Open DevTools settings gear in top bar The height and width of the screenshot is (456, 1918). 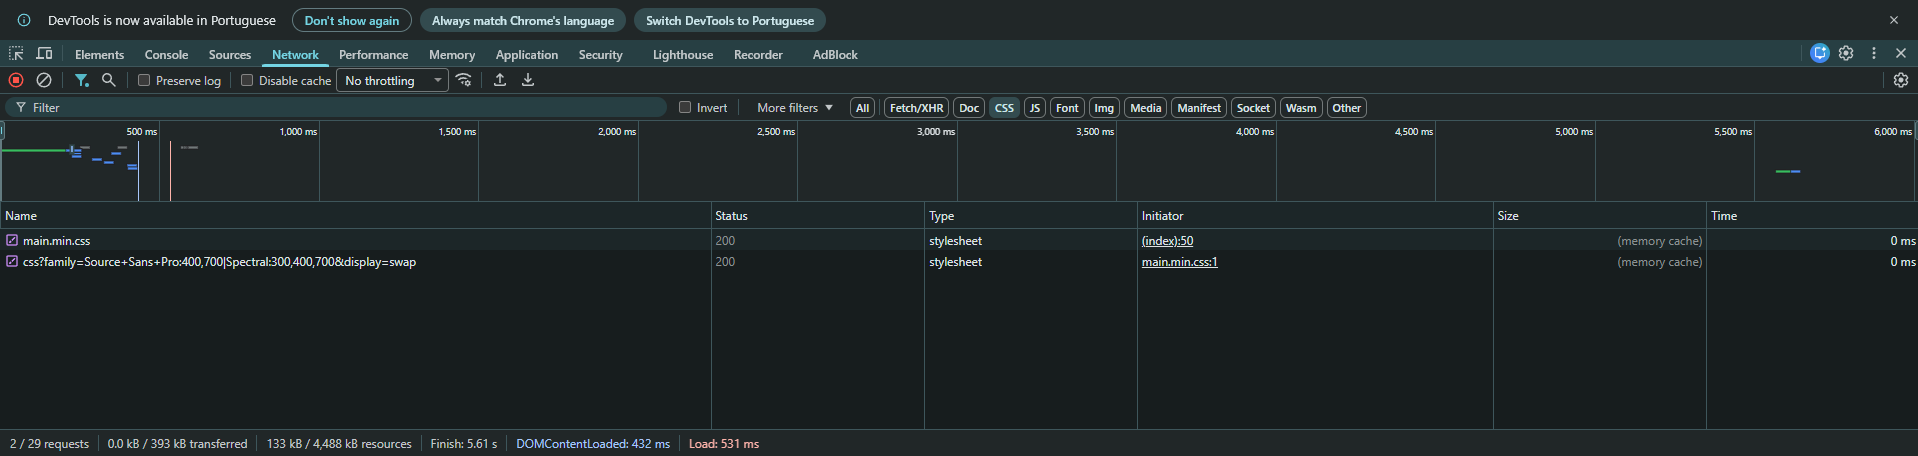(x=1846, y=53)
